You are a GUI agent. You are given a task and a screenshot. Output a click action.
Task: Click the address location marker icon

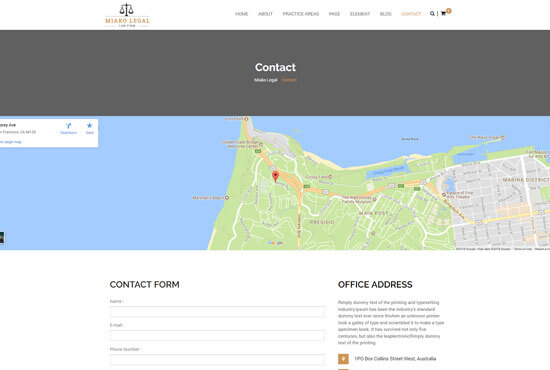coord(343,359)
